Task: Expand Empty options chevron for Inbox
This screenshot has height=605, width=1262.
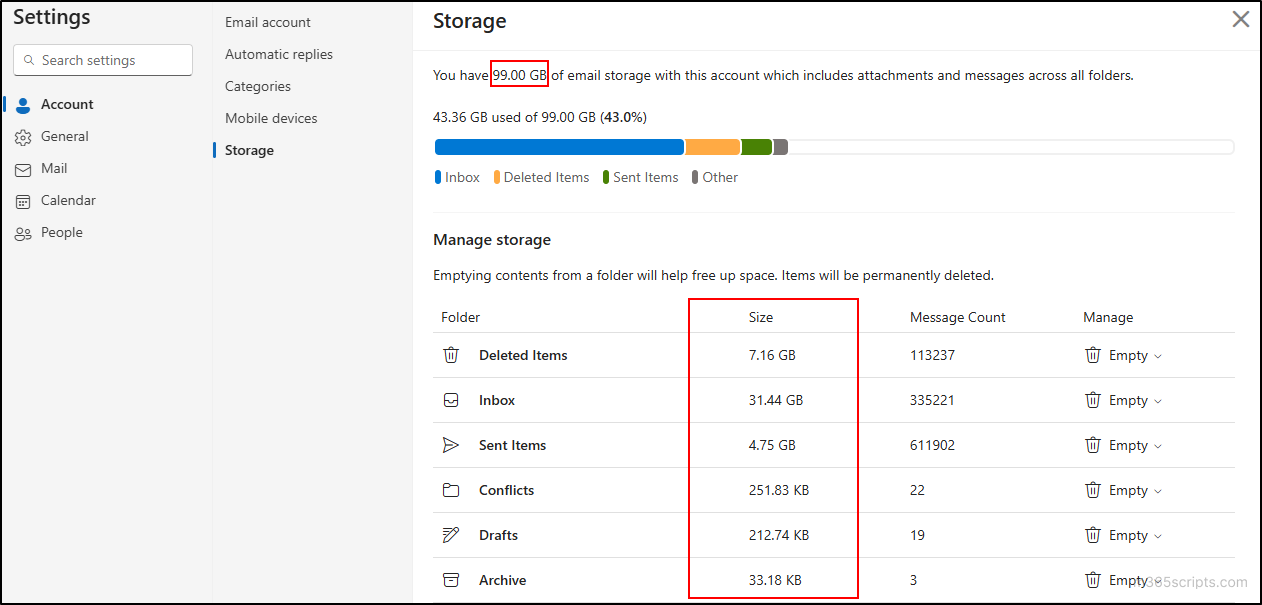Action: [1158, 402]
